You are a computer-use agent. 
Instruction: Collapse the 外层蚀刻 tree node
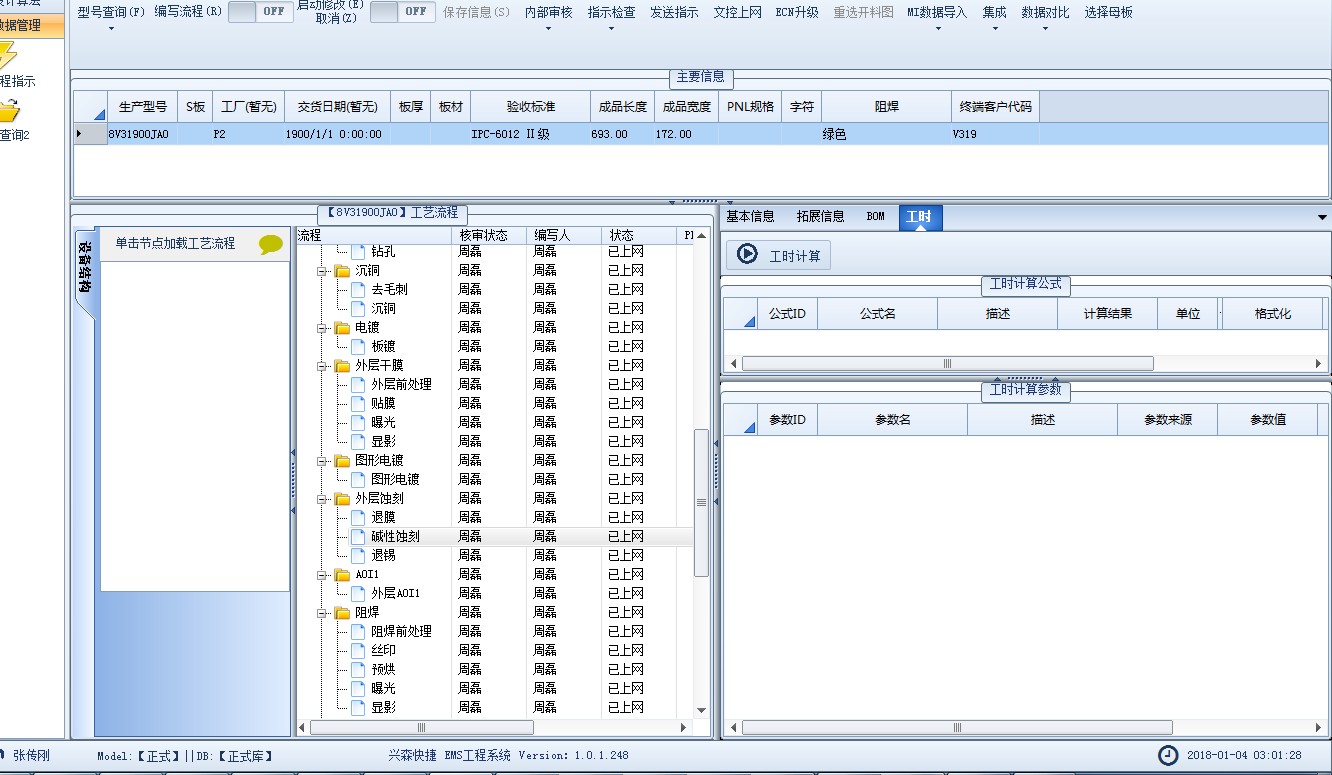click(x=324, y=499)
